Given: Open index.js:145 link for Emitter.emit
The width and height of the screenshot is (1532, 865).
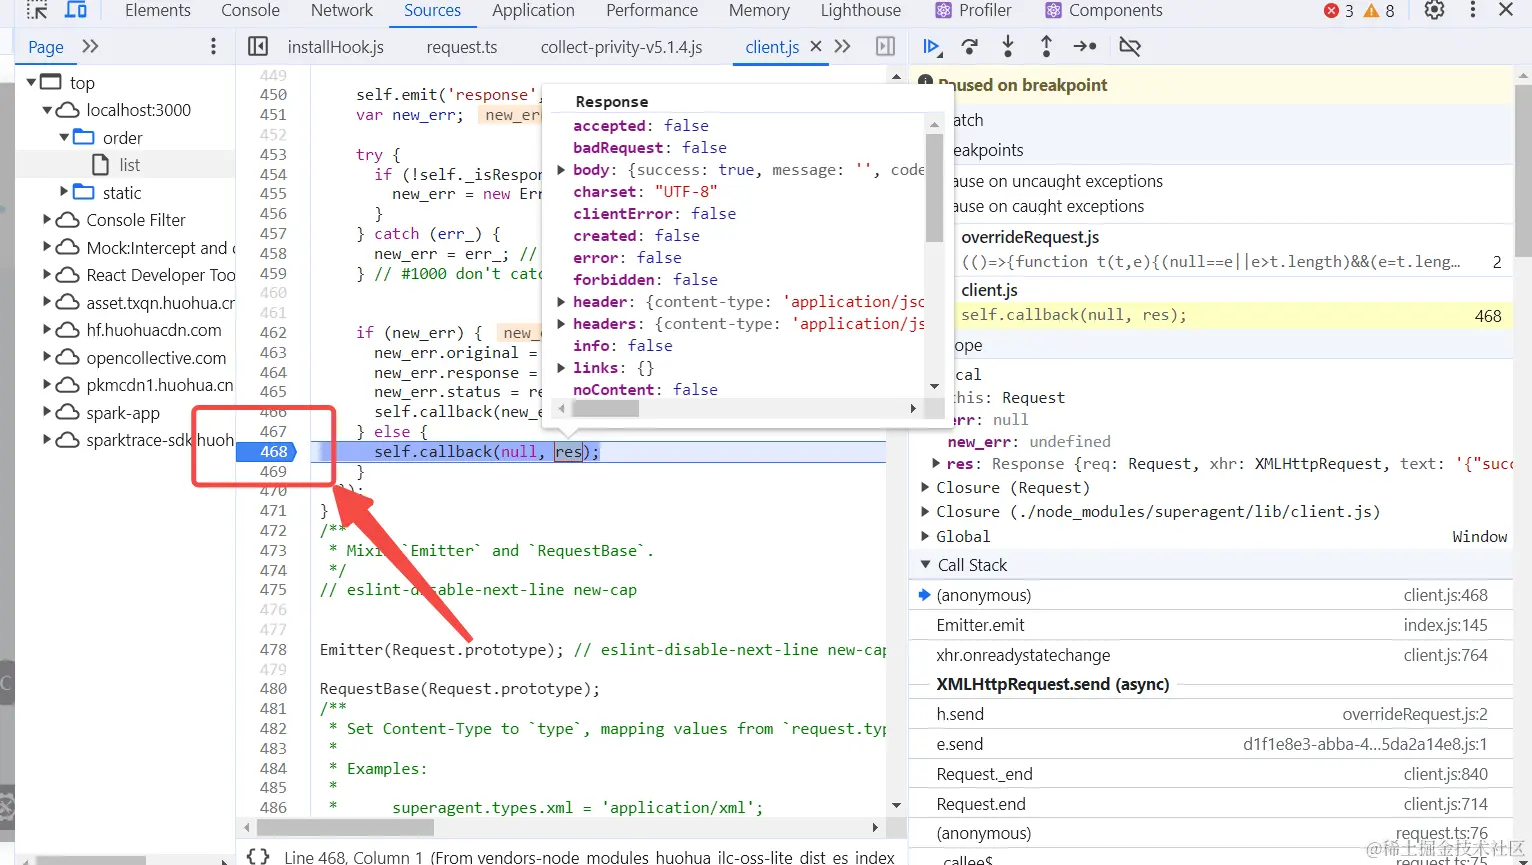Looking at the screenshot, I should [1446, 625].
